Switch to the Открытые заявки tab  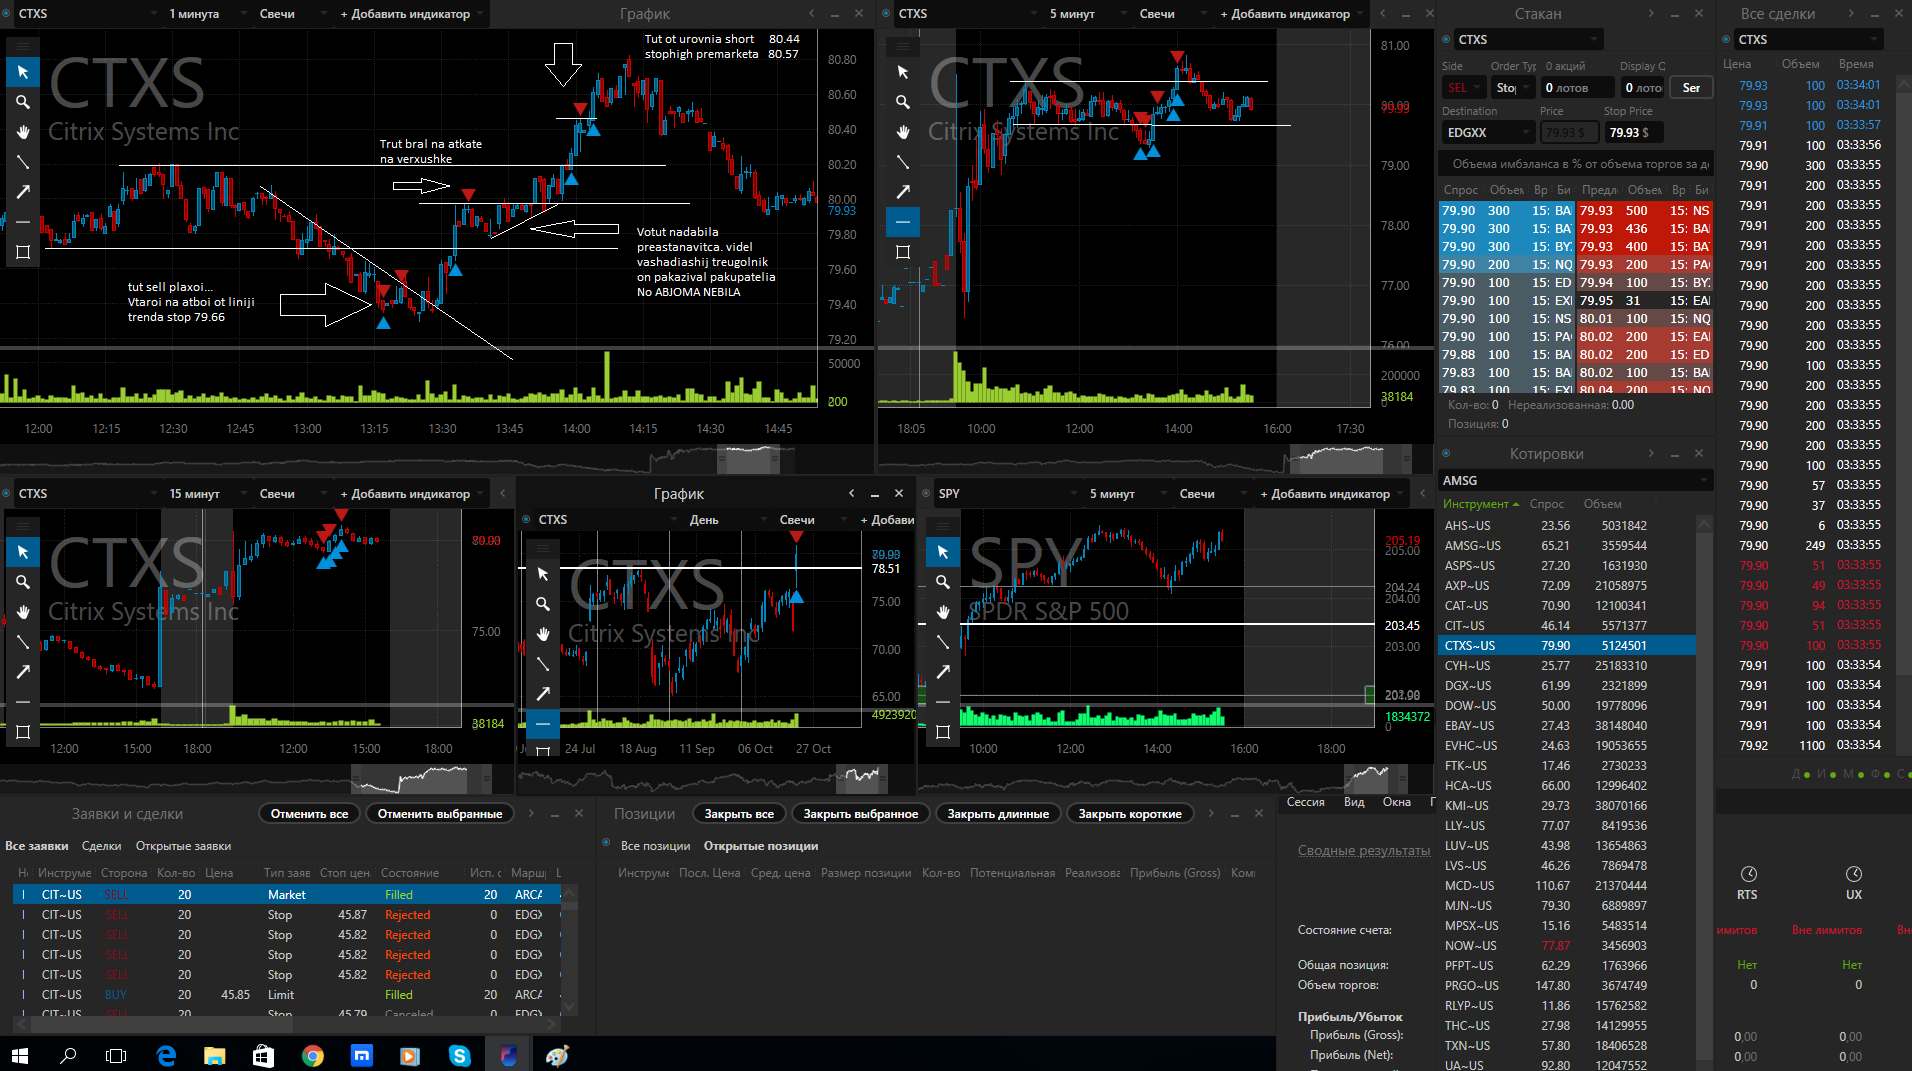coord(183,846)
